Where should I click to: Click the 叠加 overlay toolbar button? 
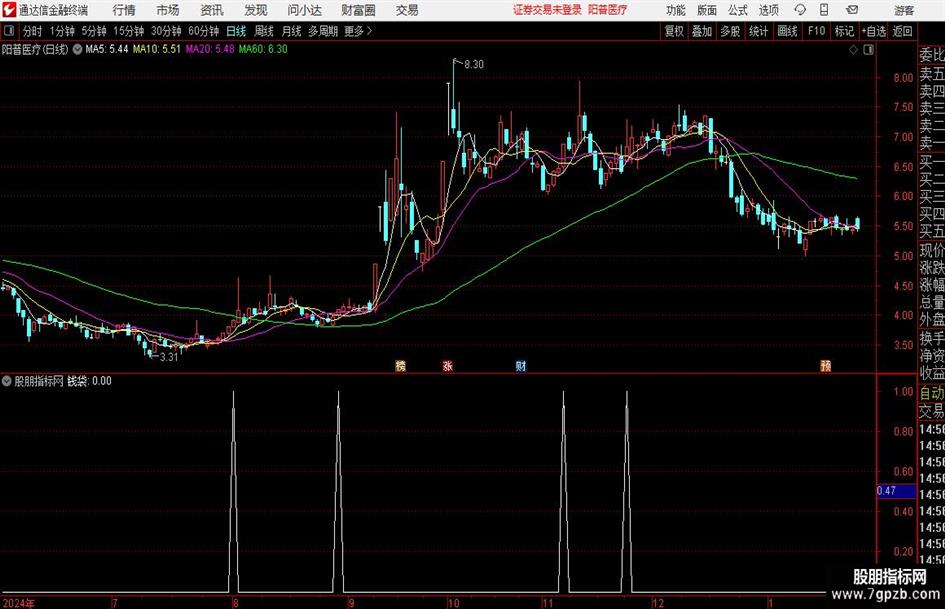click(x=702, y=31)
